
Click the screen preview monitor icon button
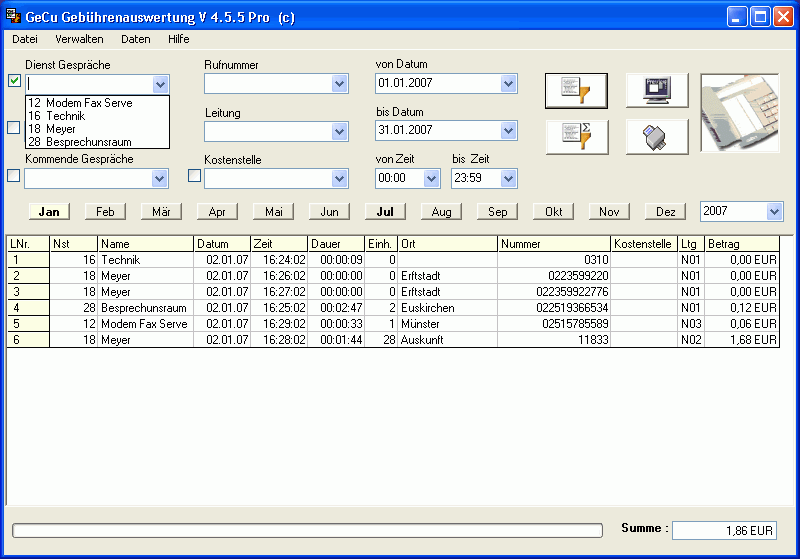click(657, 91)
